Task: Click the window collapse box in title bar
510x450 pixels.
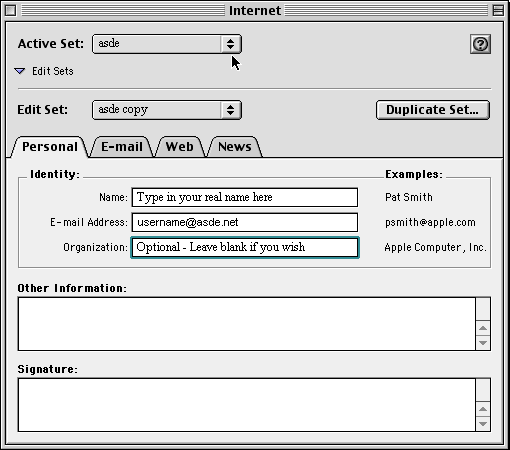Action: tap(498, 10)
